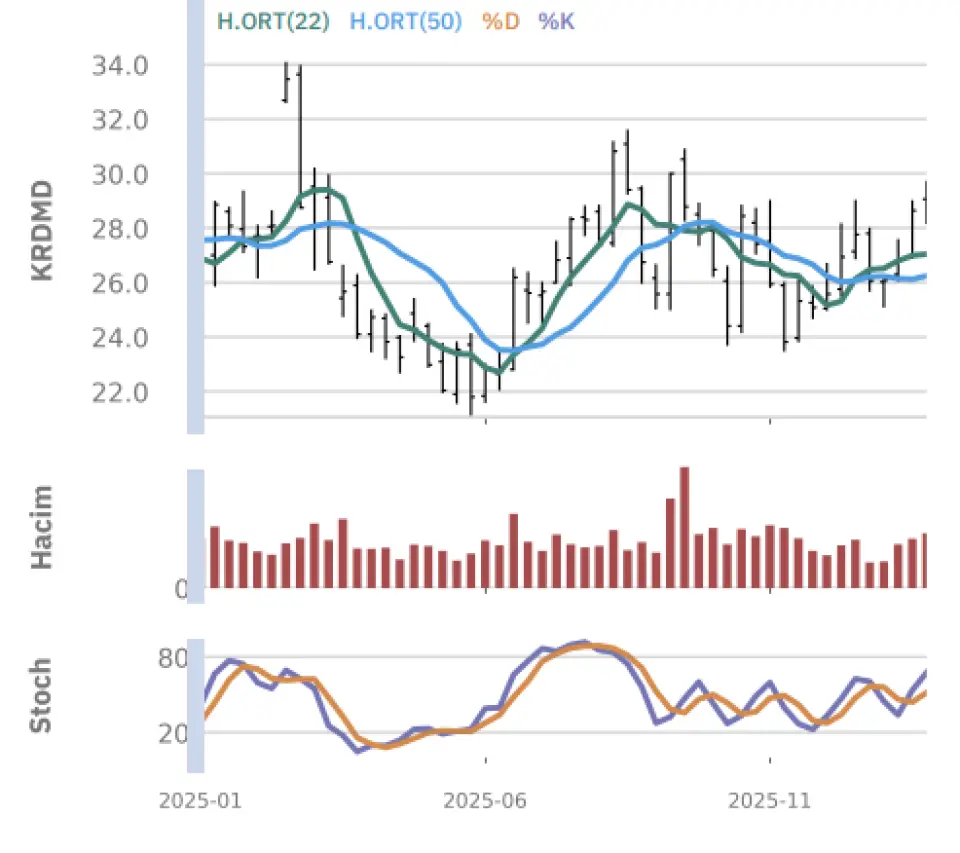
Task: Click the Hacim panel label
Action: coord(42,527)
